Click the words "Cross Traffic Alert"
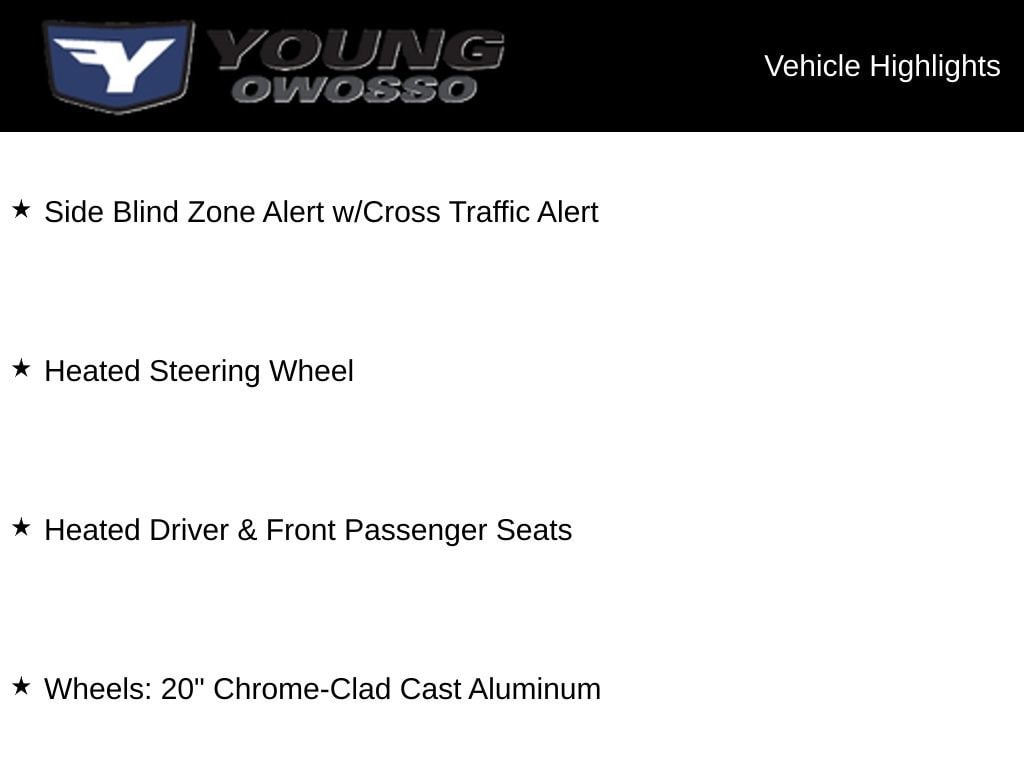Viewport: 1024px width, 768px height. click(480, 212)
